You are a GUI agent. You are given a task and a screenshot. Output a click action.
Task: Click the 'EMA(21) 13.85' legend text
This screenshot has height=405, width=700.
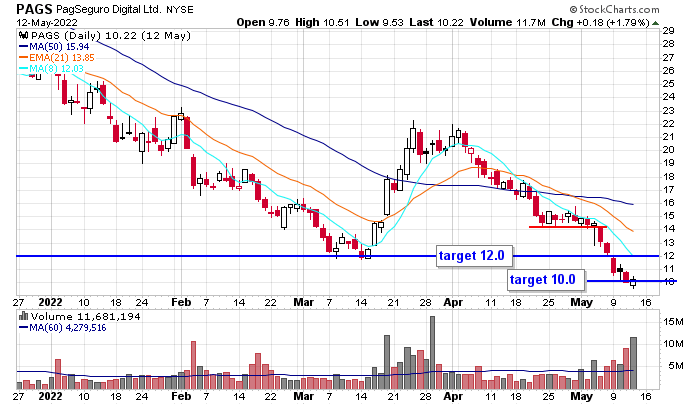(62, 58)
